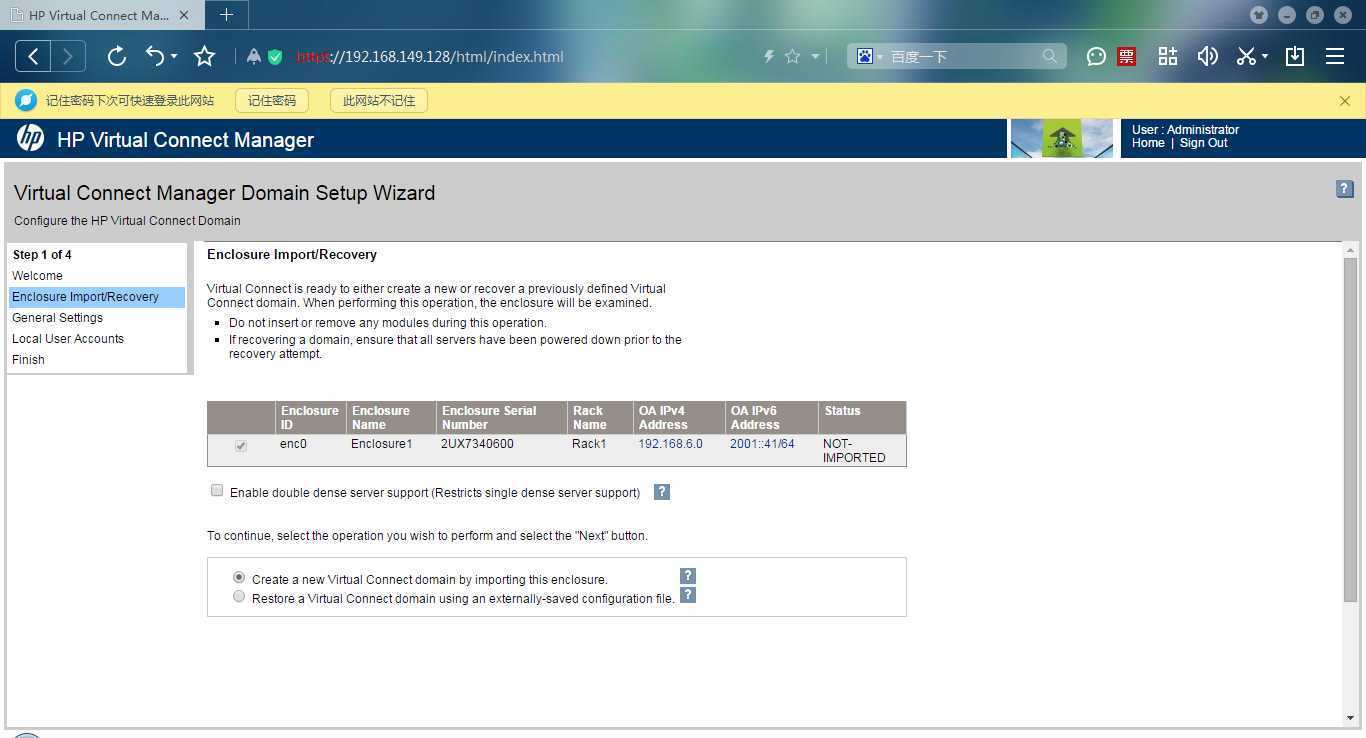Screen dimensions: 1366x738
Task: Open dropdown next to the undo arrow
Action: coord(174,57)
